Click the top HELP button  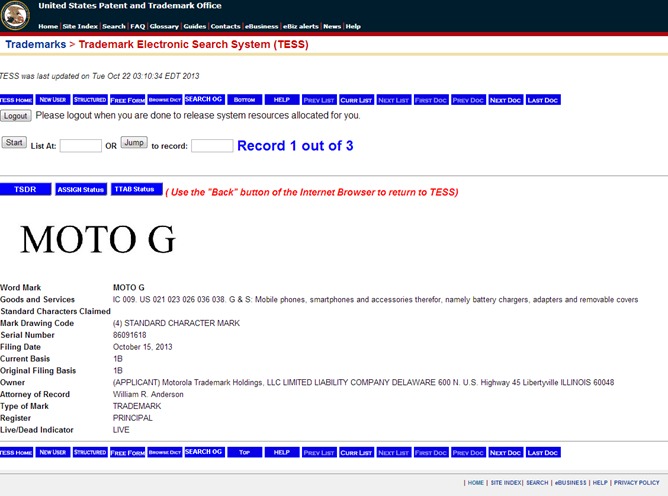pyautogui.click(x=282, y=100)
